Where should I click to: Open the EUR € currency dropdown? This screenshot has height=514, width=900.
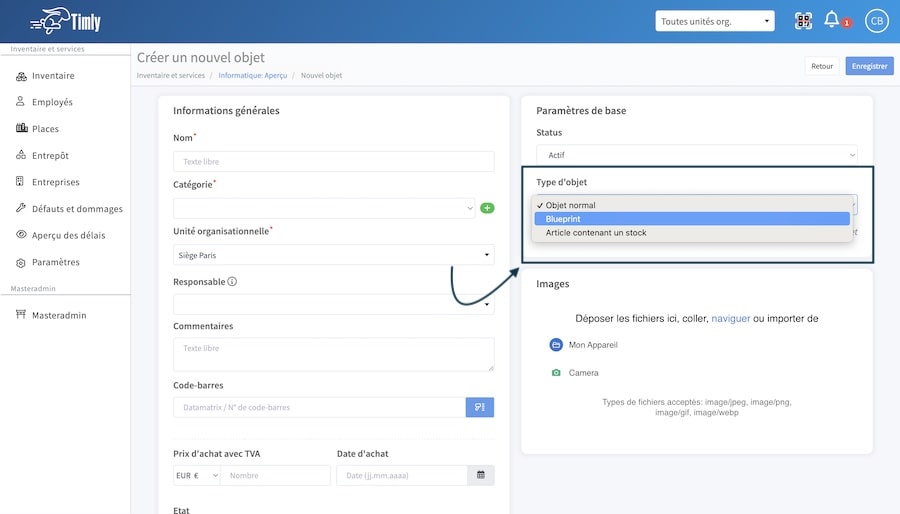click(197, 475)
